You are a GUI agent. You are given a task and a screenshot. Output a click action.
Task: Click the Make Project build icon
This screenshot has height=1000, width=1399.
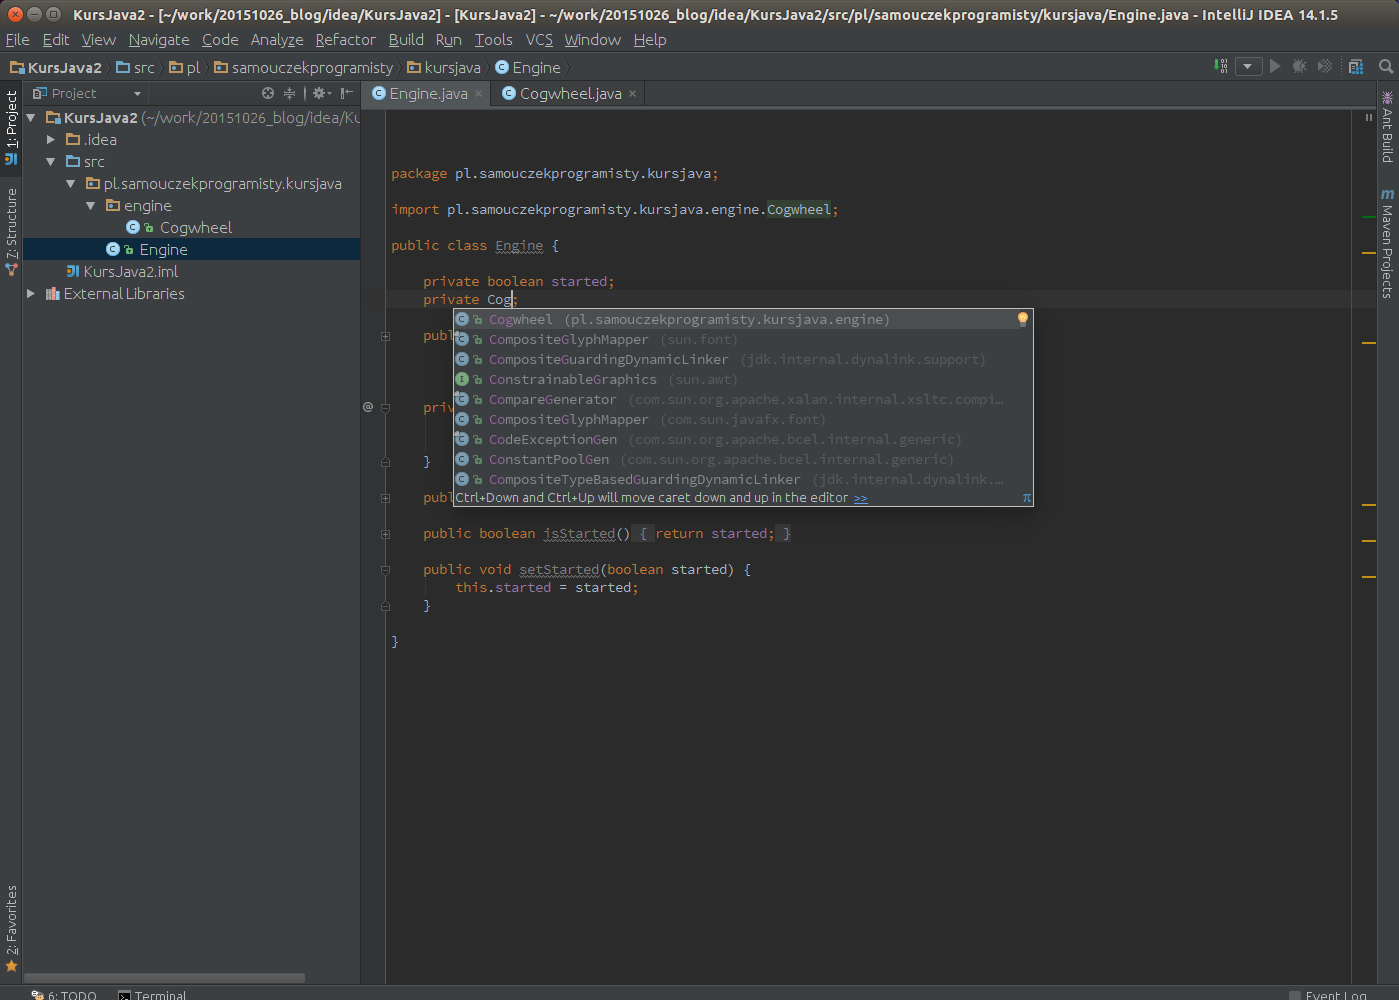[x=1221, y=66]
